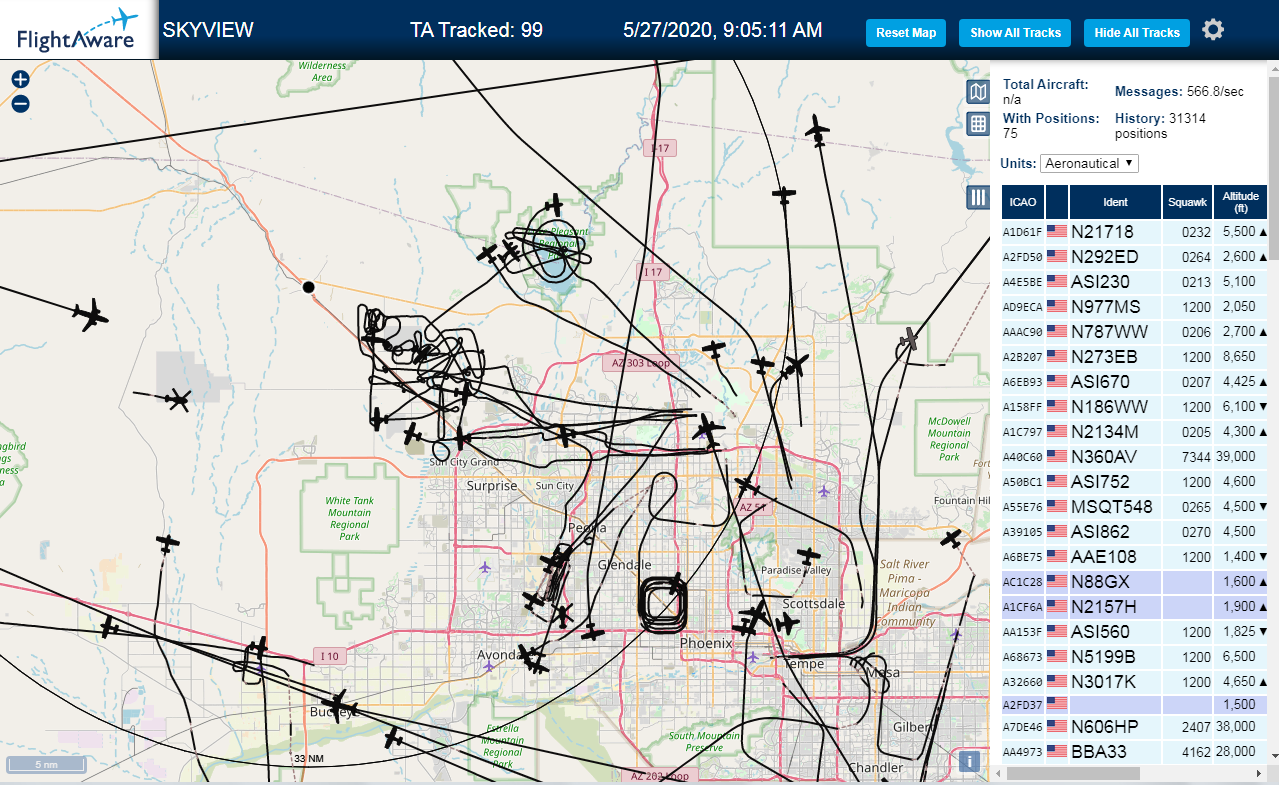The height and width of the screenshot is (785, 1279).
Task: Select aircraft N3017K in the list
Action: [x=1135, y=682]
